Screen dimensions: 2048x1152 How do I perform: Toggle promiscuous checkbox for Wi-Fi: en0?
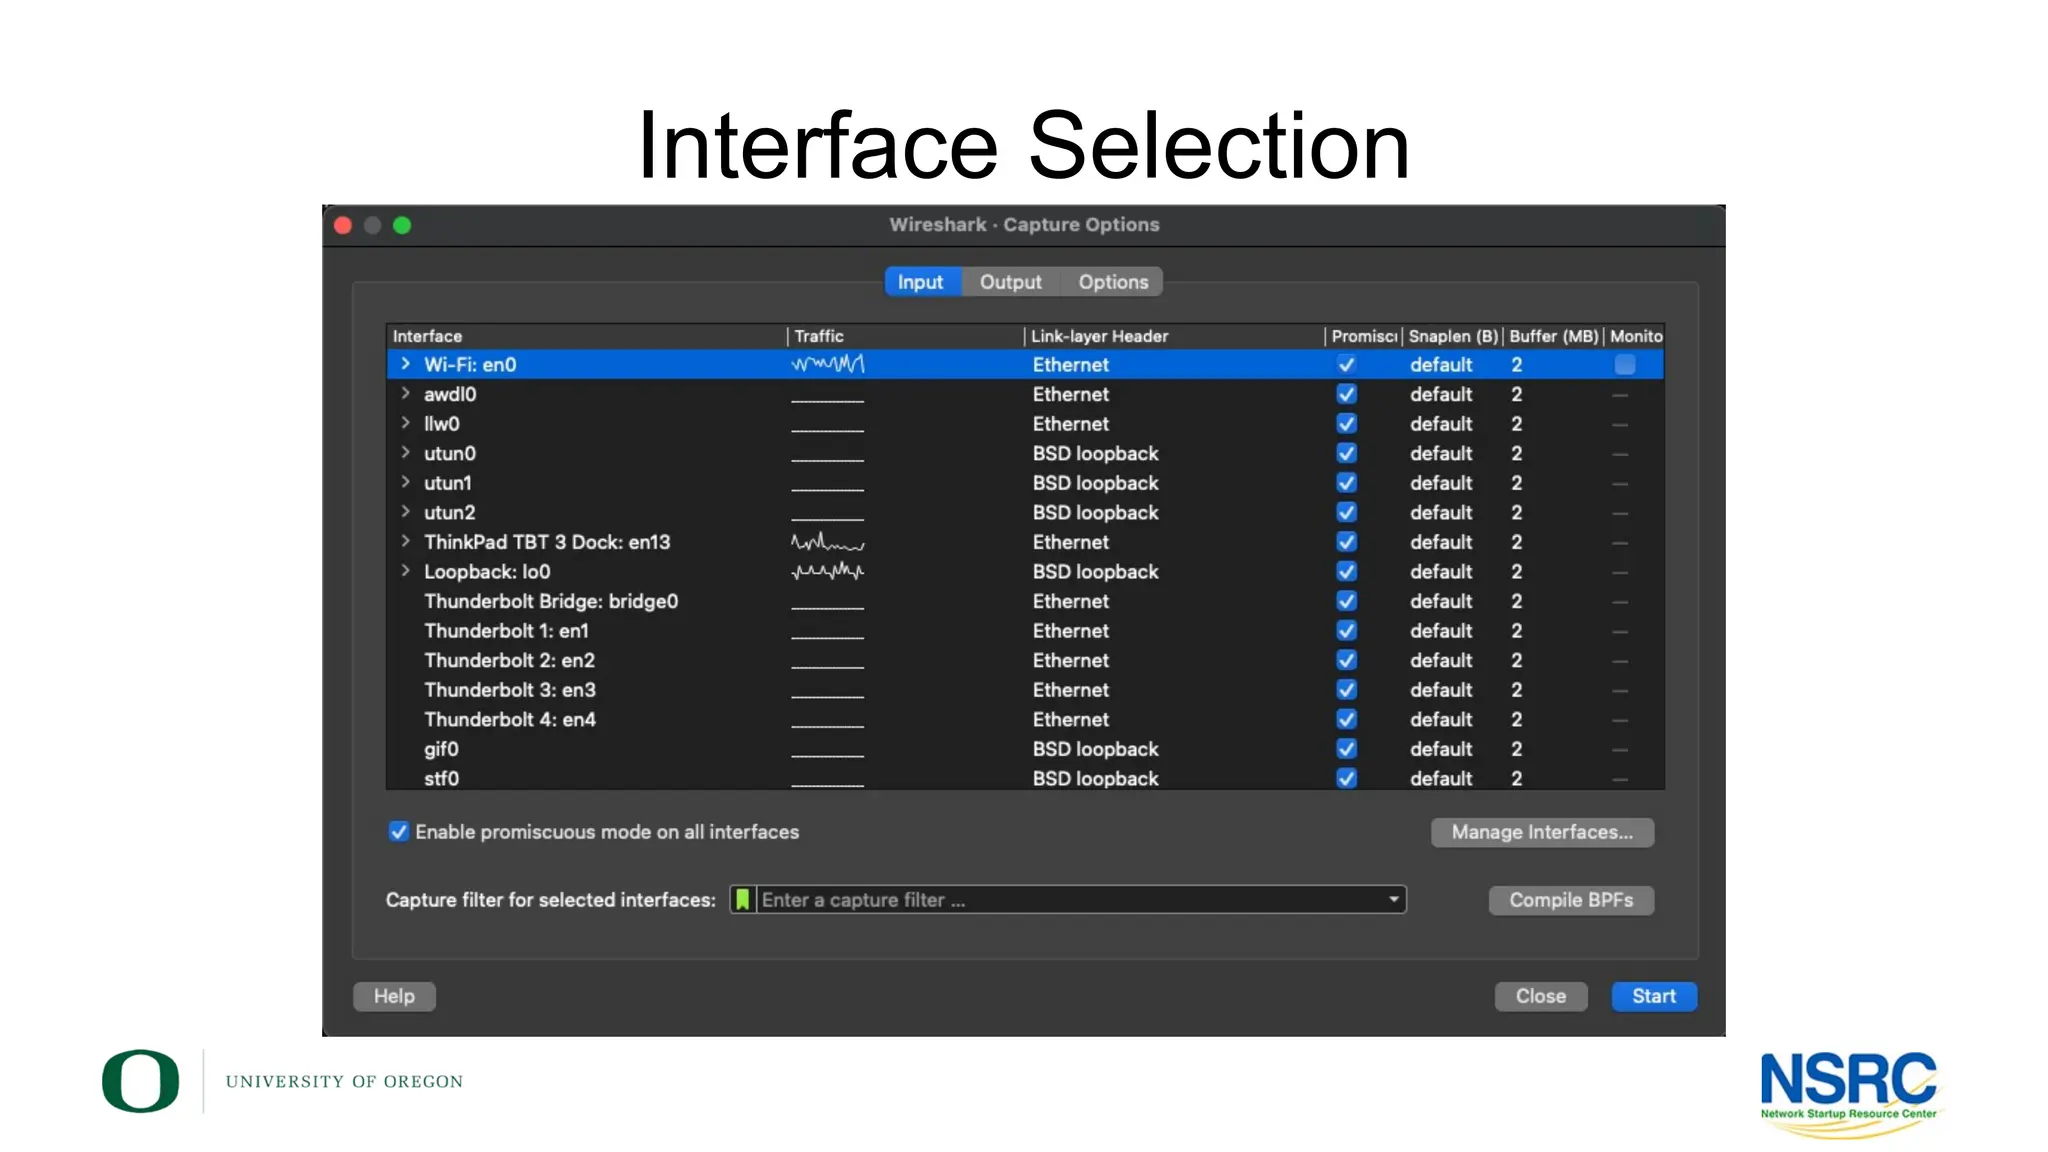[x=1347, y=365]
